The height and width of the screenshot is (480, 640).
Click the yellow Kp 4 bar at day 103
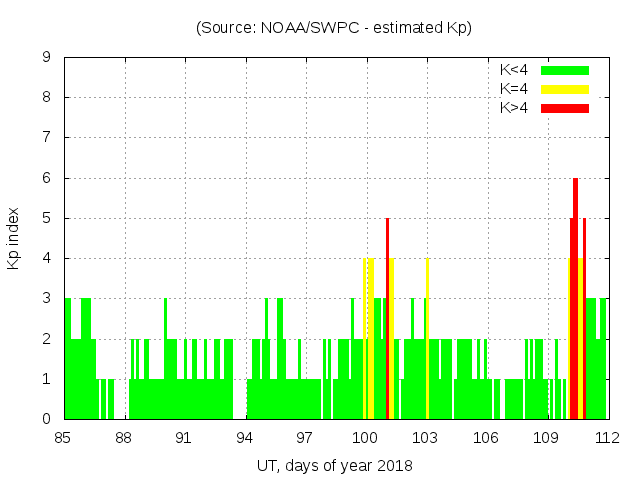[x=427, y=340]
